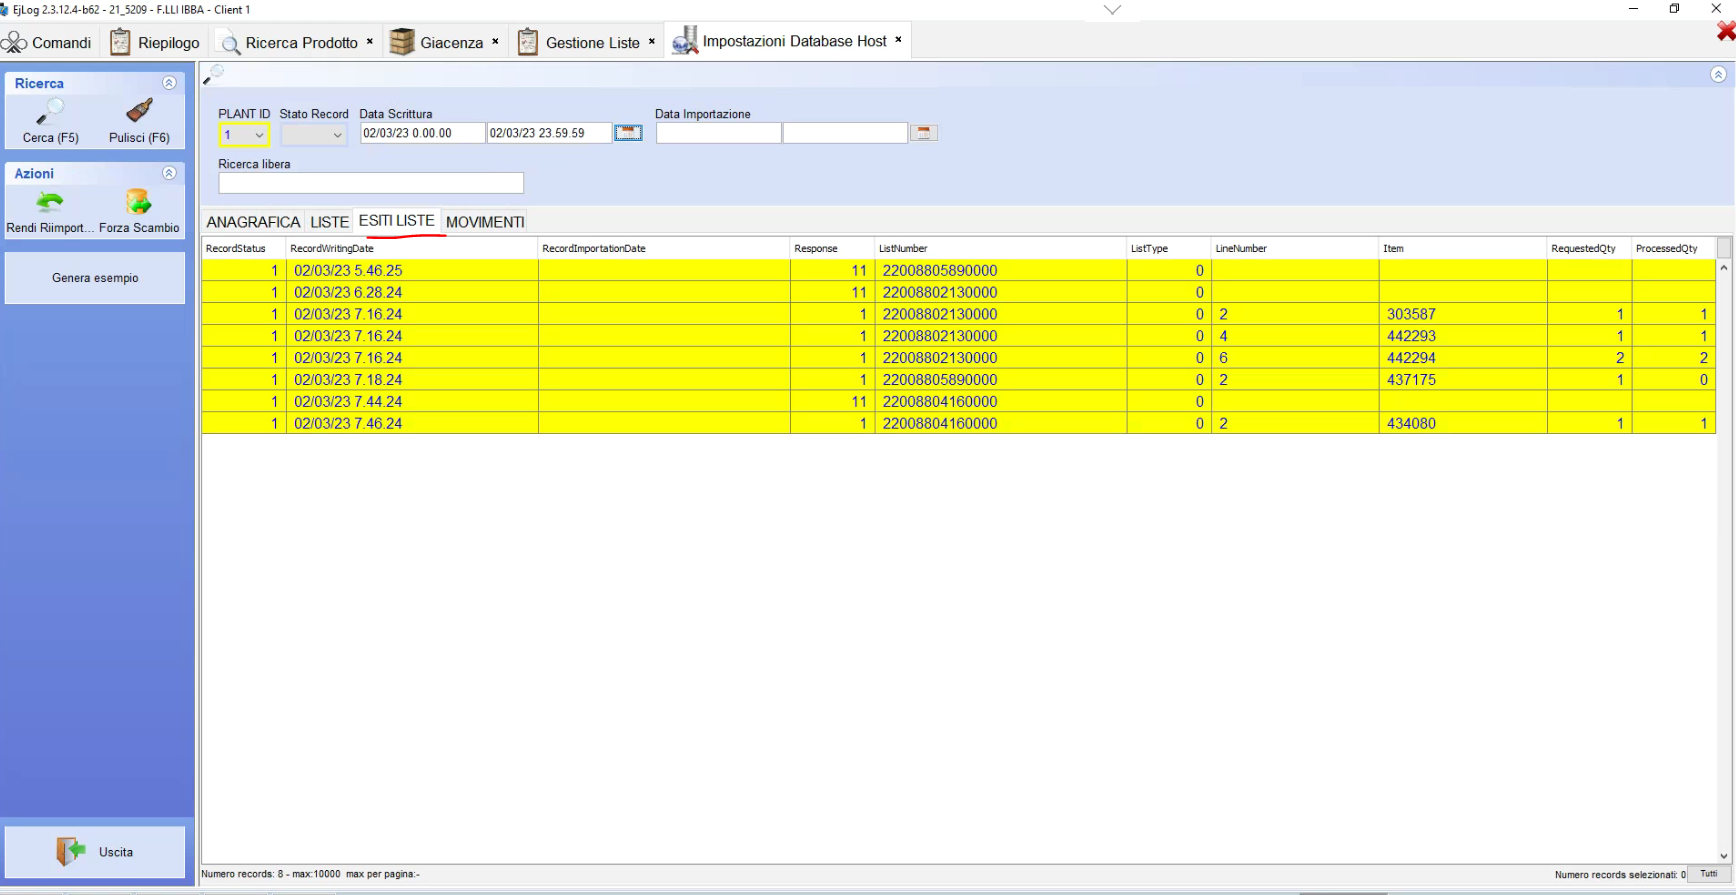Click the Forza Scambio icon
1736x895 pixels.
(138, 203)
